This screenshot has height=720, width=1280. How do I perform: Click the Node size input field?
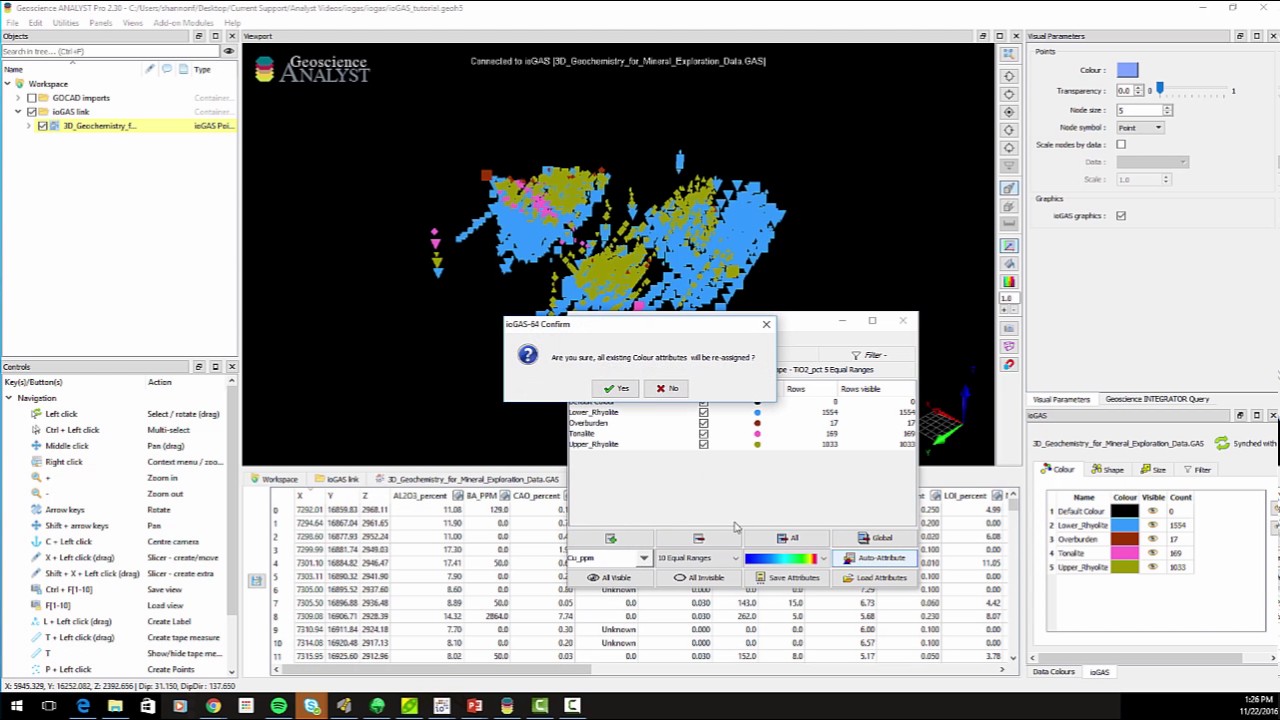1139,110
